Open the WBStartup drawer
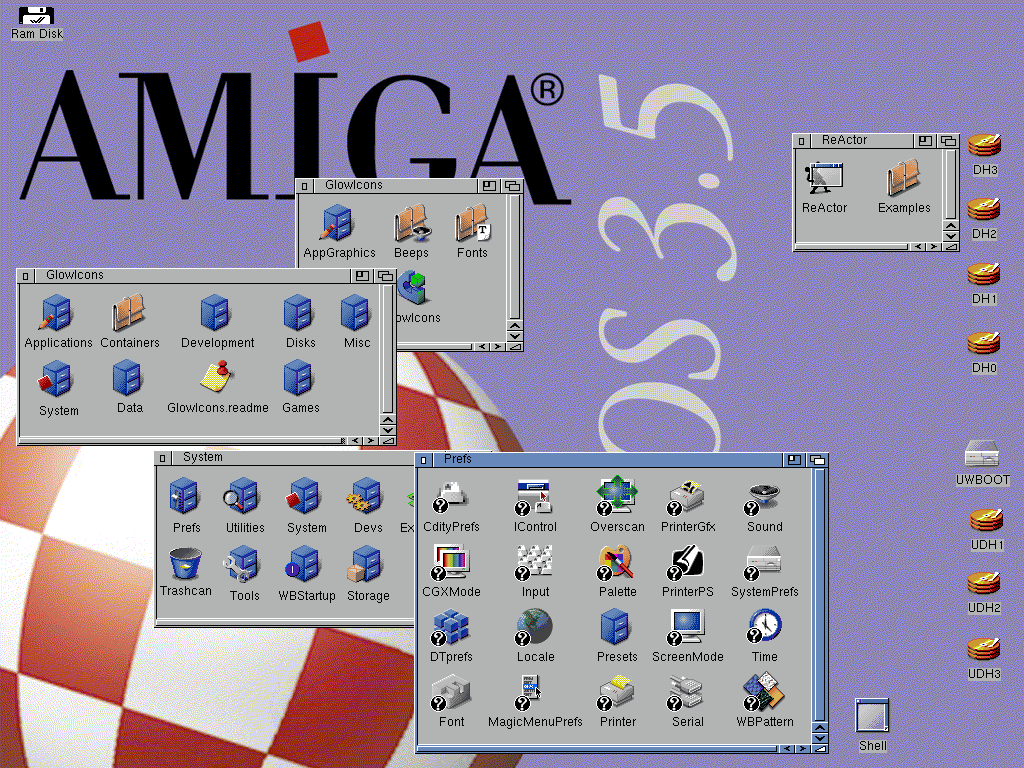This screenshot has width=1024, height=768. tap(305, 565)
